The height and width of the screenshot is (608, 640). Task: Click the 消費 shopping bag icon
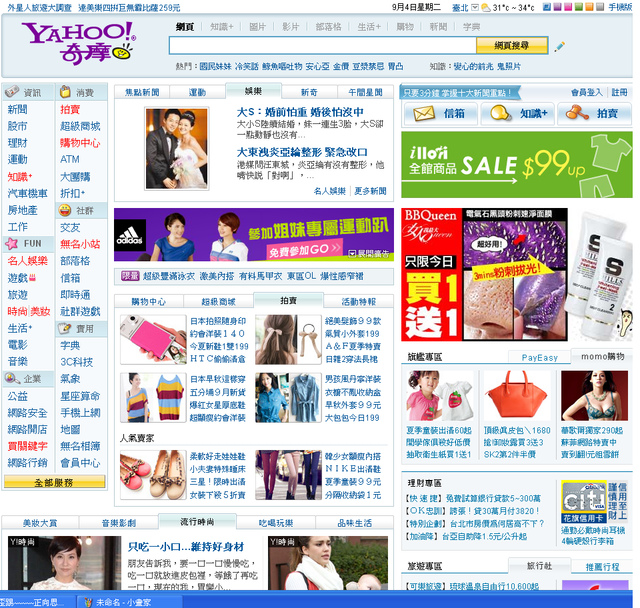click(x=65, y=92)
